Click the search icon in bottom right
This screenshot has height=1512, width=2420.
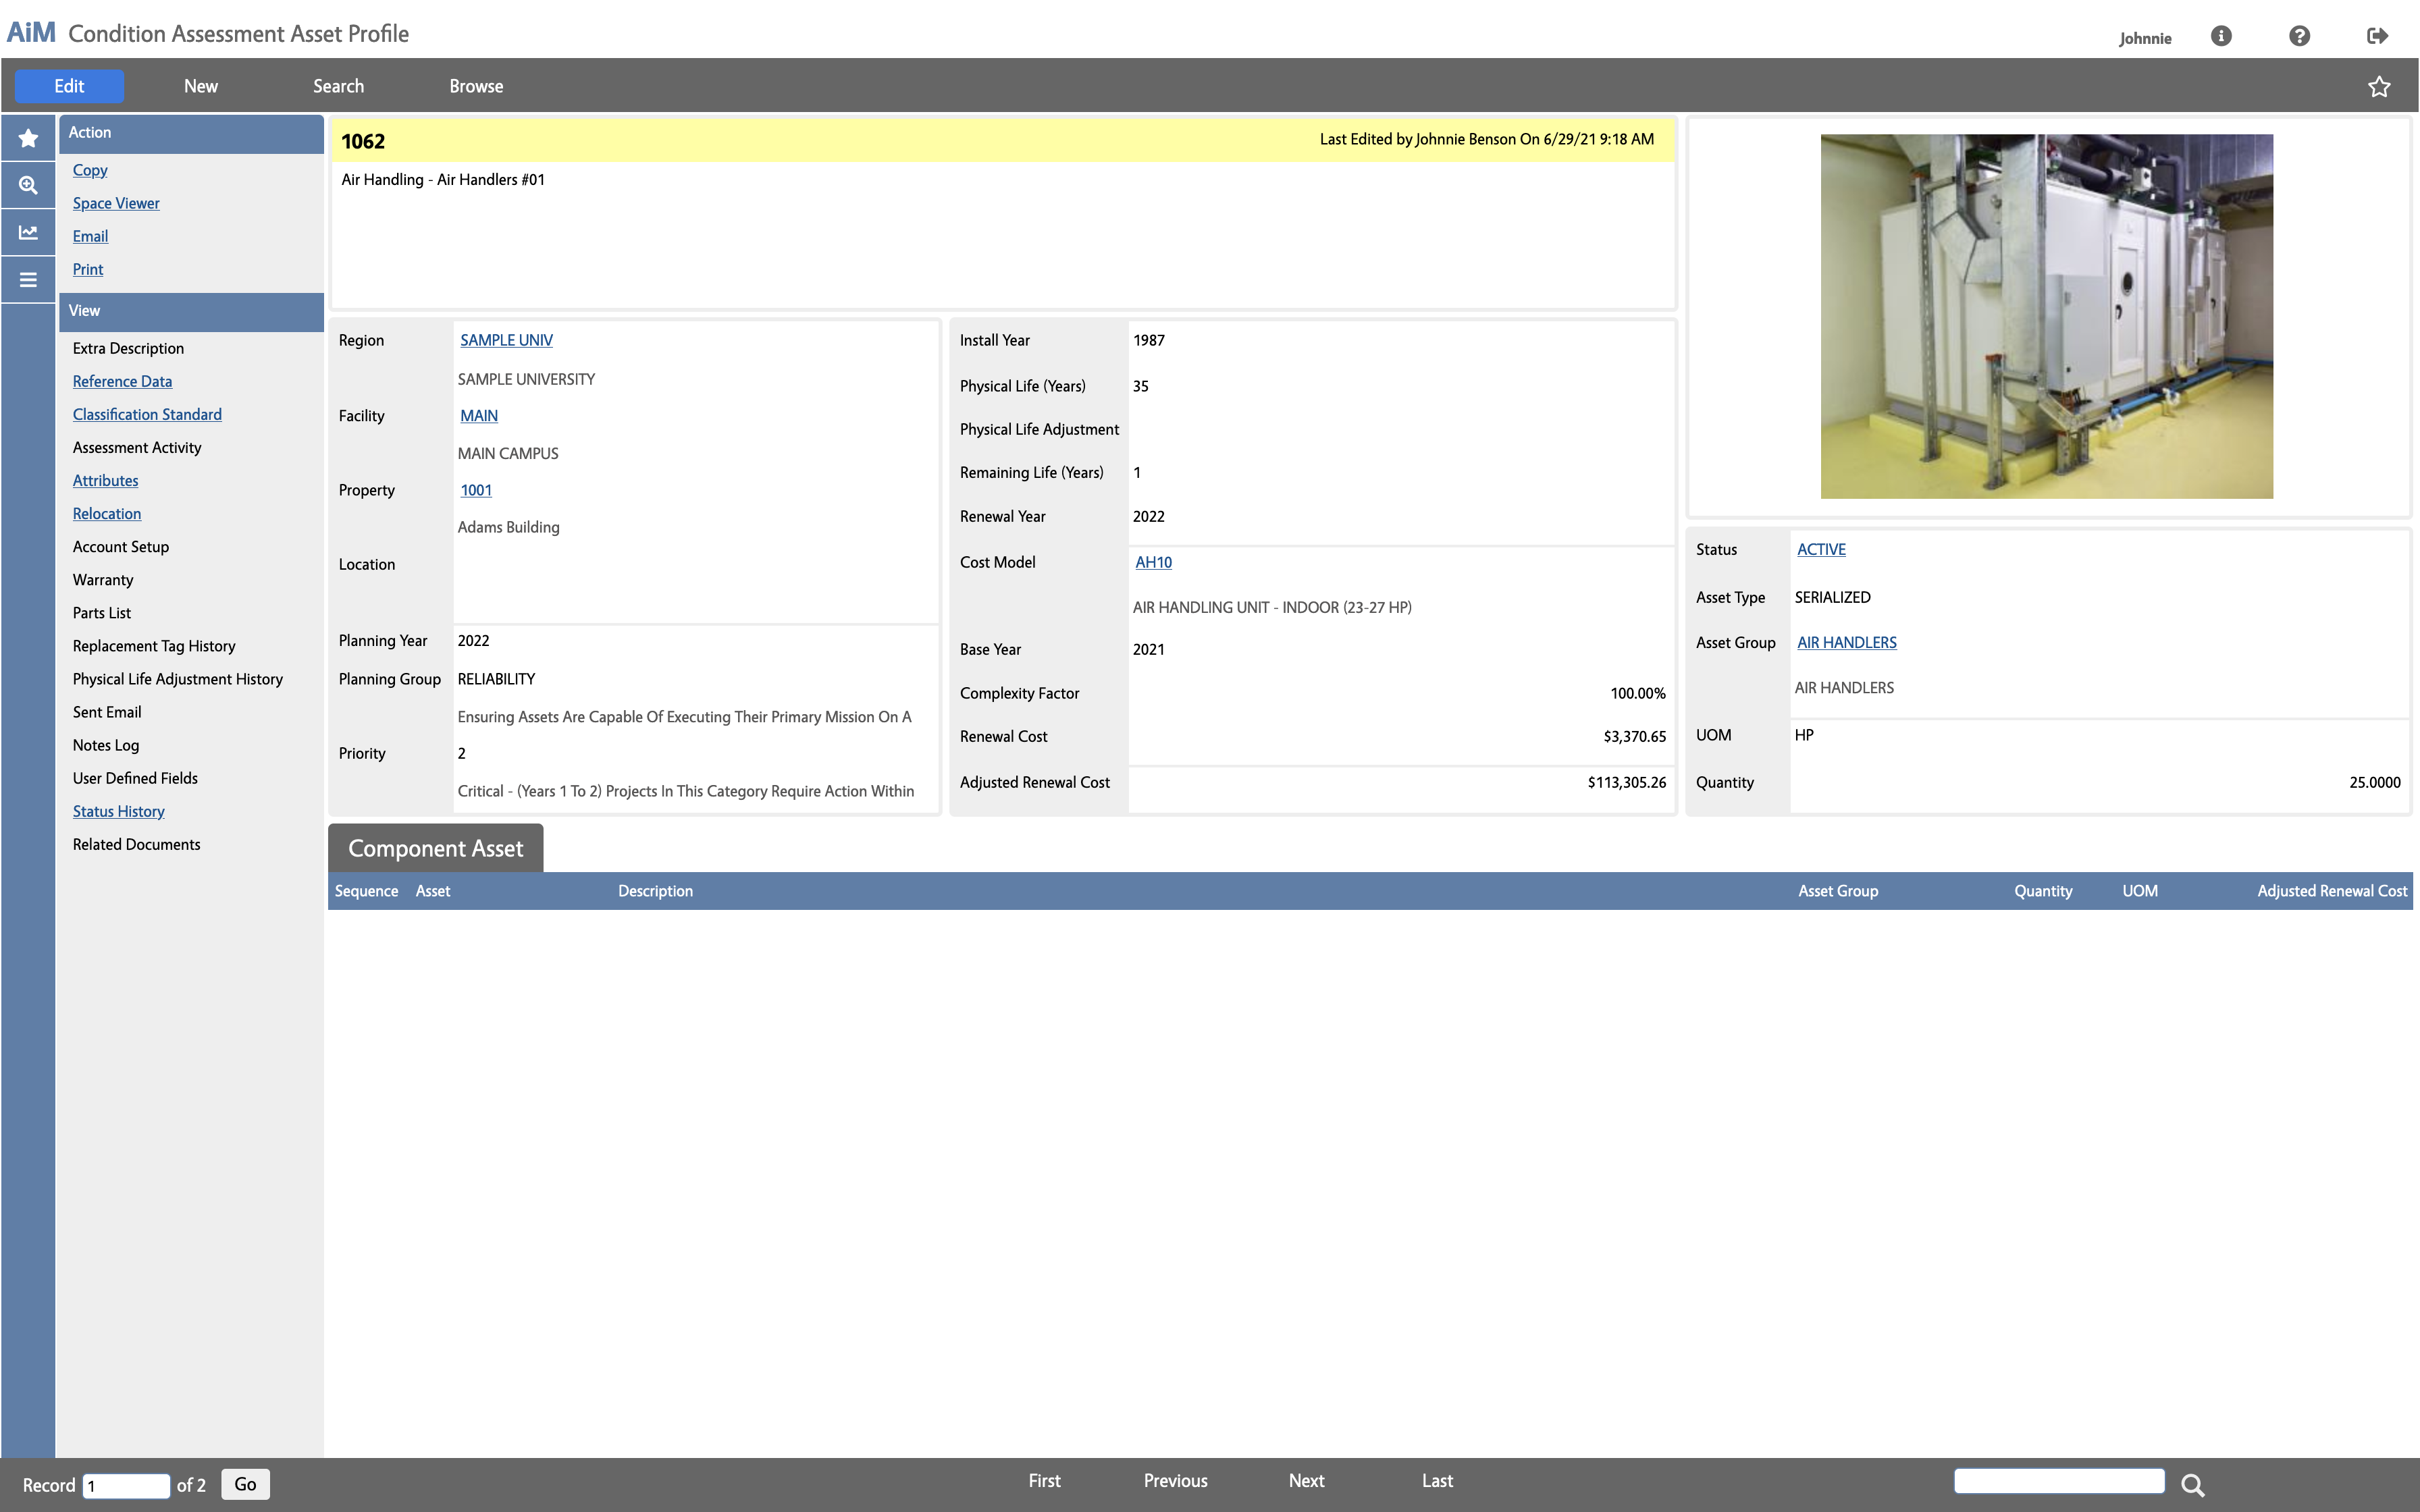(2192, 1486)
